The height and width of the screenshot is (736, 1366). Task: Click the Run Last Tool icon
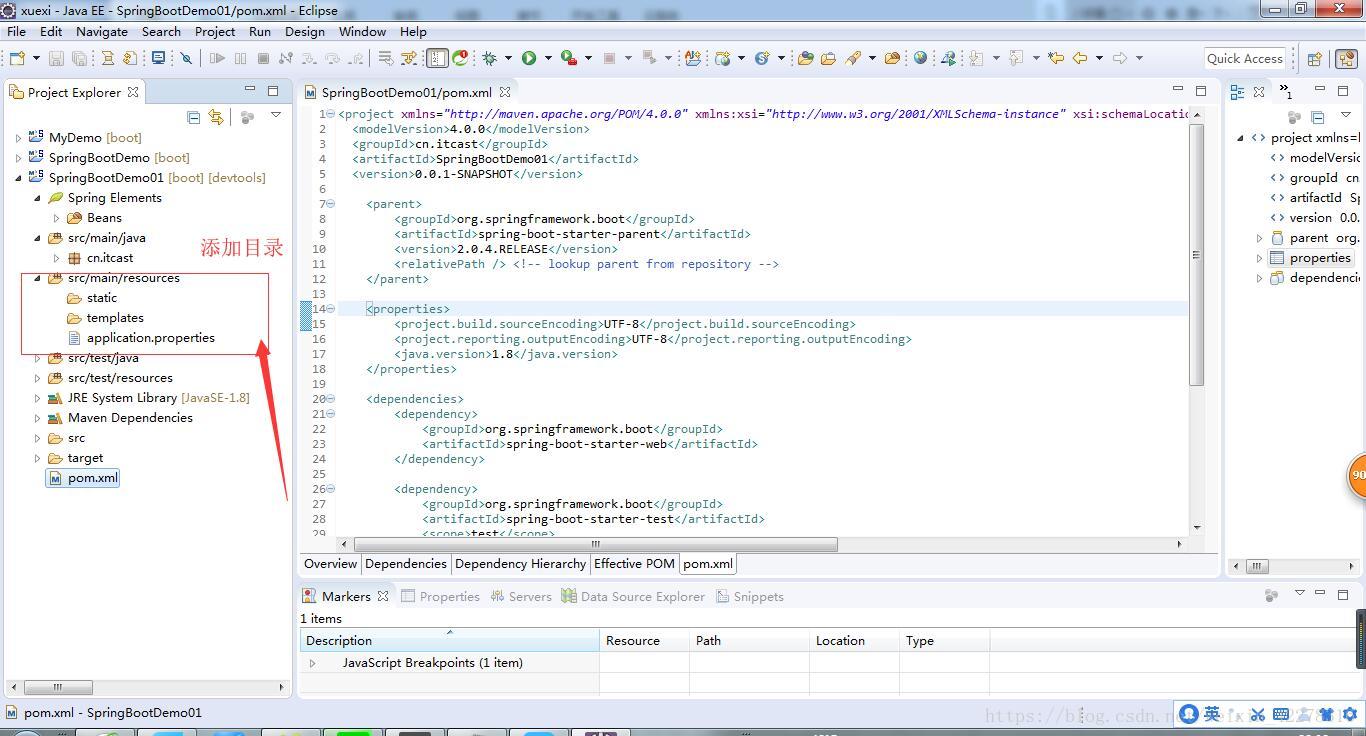(569, 58)
